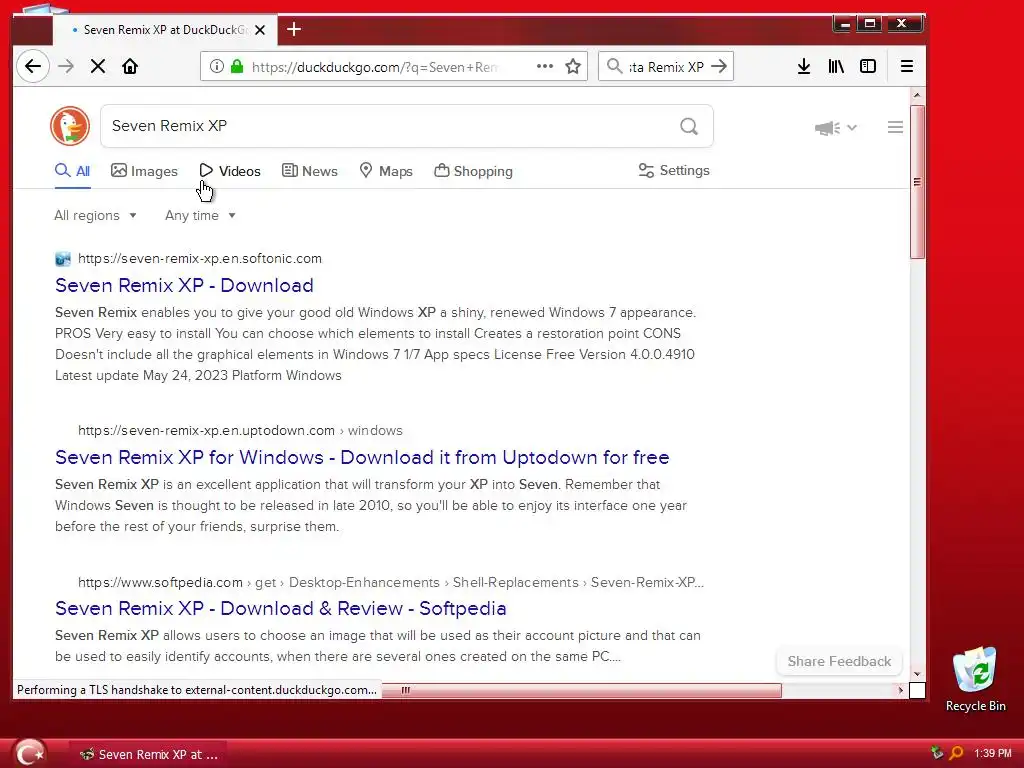The image size is (1024, 768).
Task: Run the DuckDuckGo search with the magnifier button
Action: (689, 126)
